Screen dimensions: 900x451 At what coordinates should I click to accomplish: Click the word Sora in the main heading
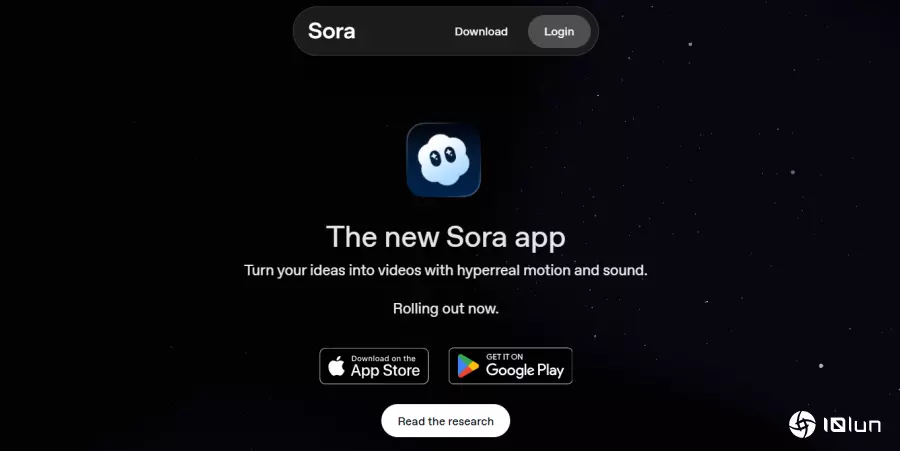point(476,237)
